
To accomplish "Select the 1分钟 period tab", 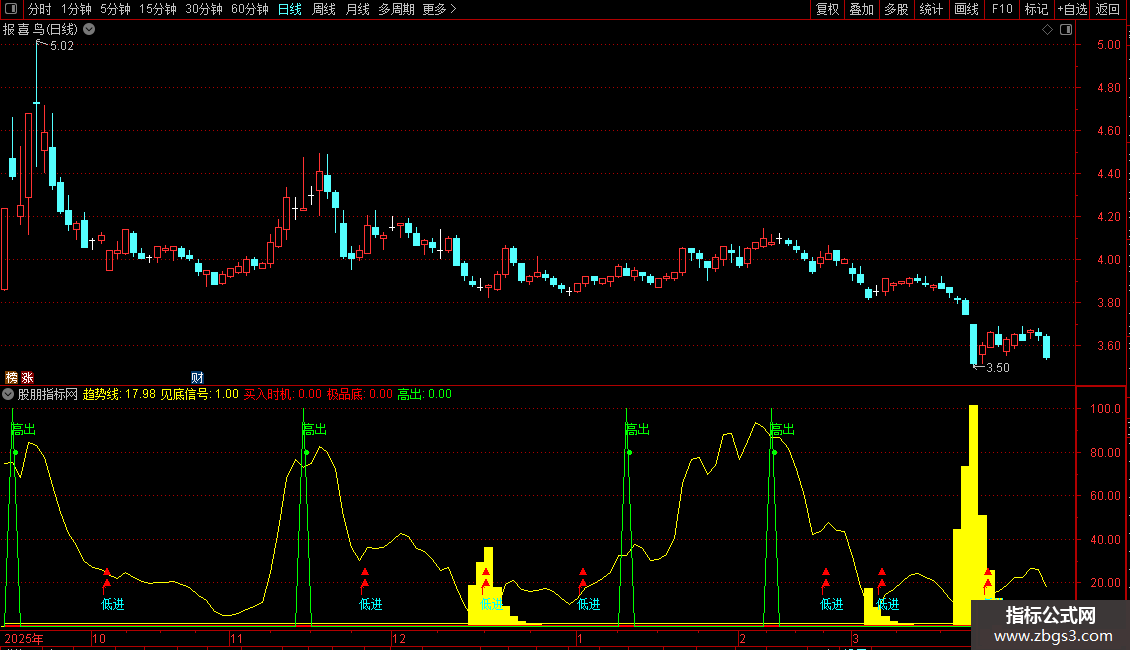I will (76, 9).
